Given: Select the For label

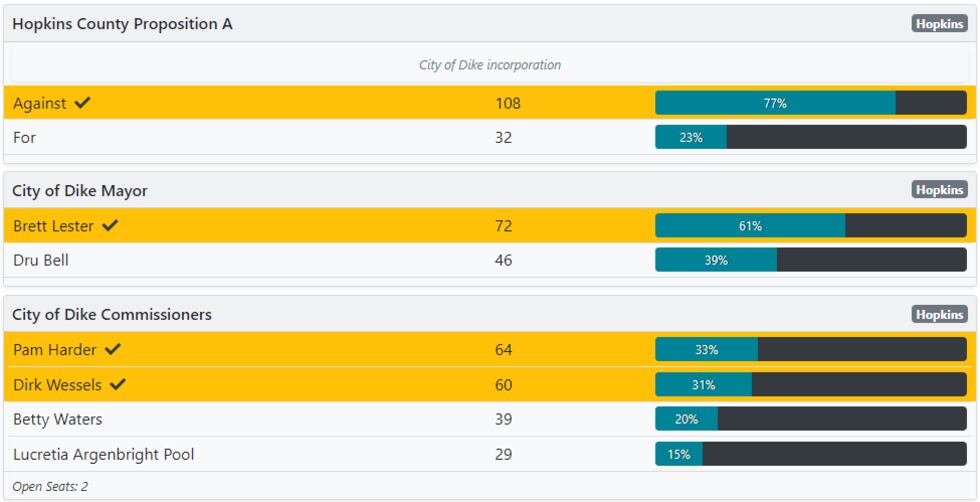Looking at the screenshot, I should pyautogui.click(x=24, y=137).
